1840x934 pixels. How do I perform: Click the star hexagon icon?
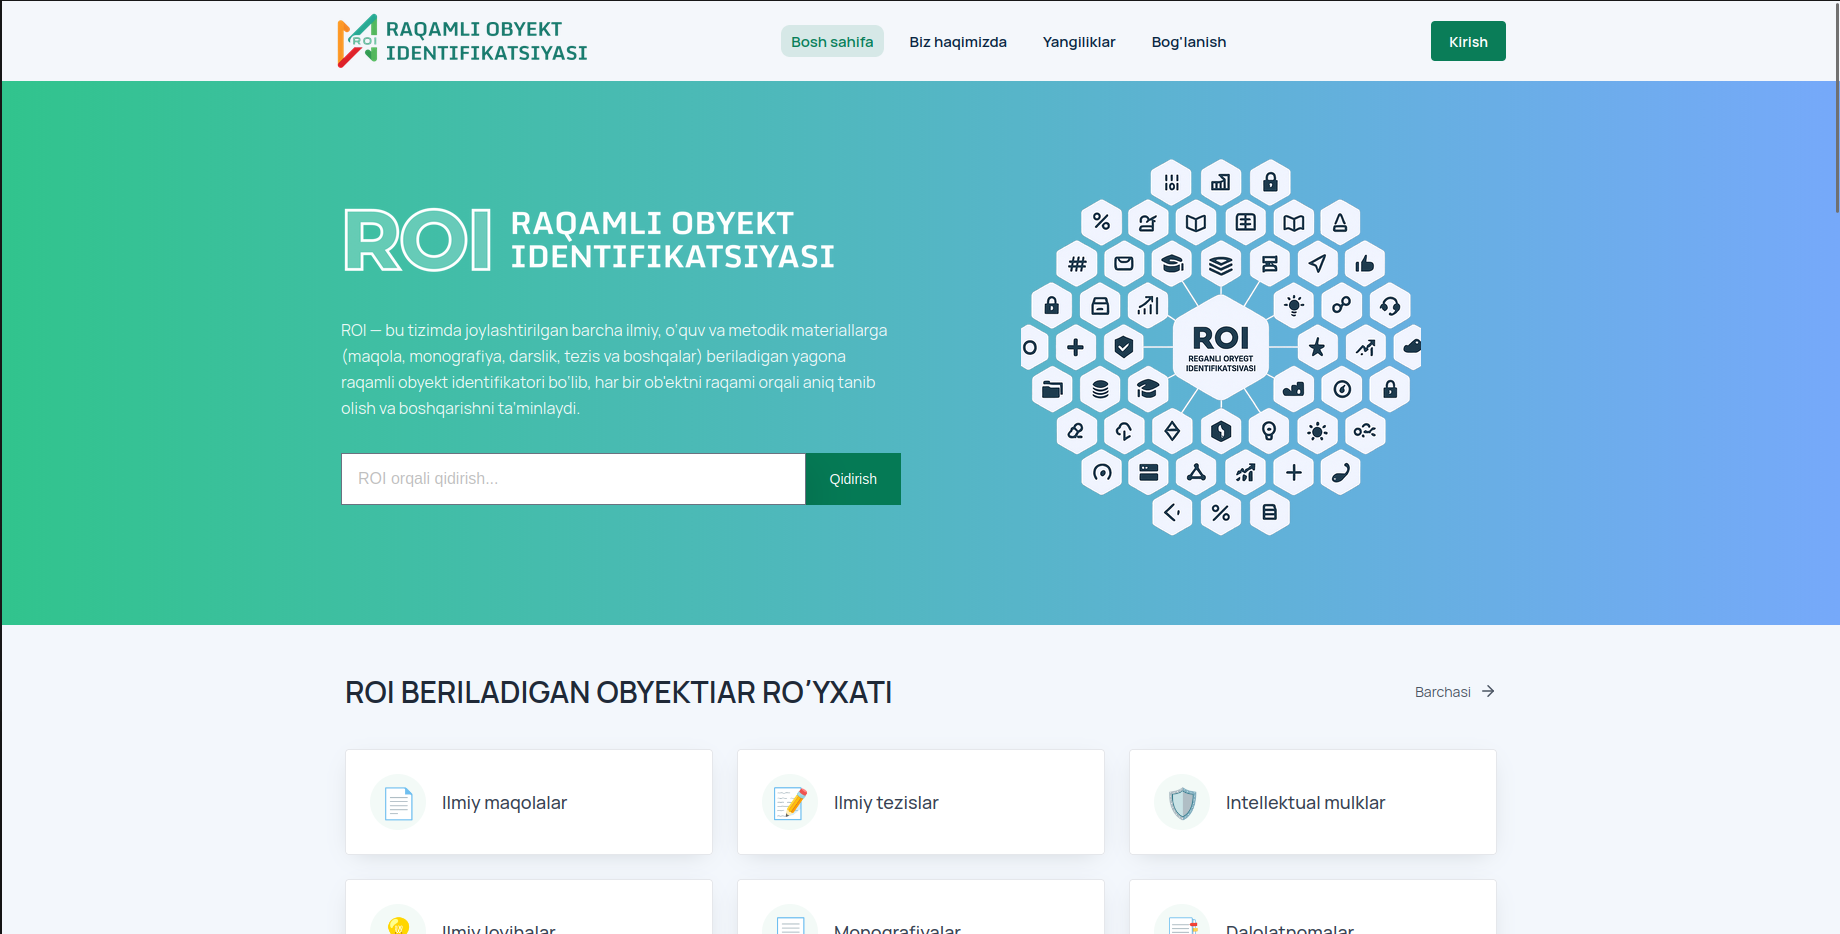coord(1317,347)
